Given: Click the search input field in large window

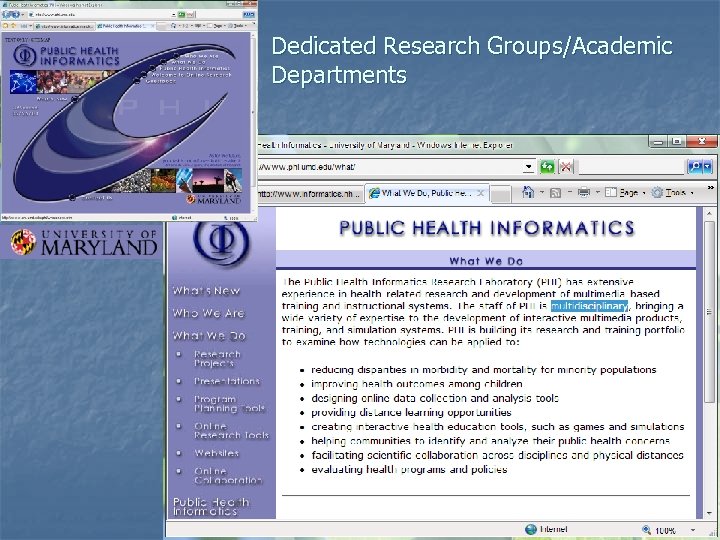Looking at the screenshot, I should [x=631, y=167].
